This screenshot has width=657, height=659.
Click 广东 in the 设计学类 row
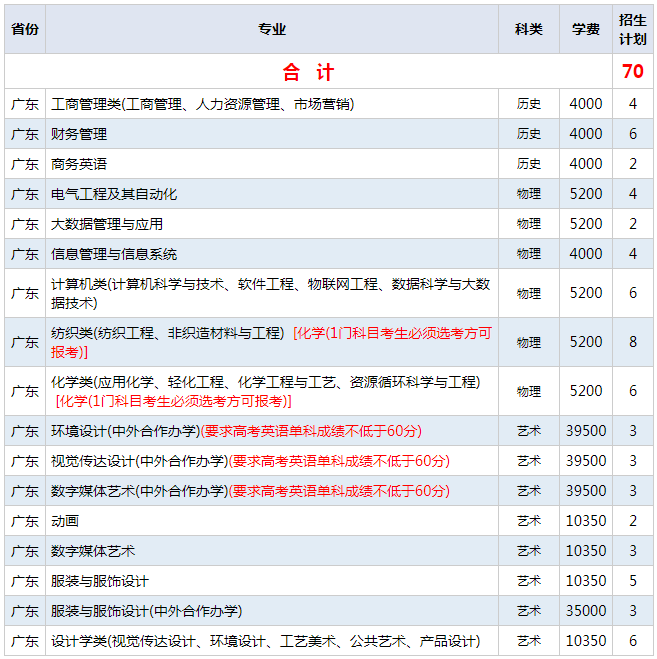pos(25,641)
